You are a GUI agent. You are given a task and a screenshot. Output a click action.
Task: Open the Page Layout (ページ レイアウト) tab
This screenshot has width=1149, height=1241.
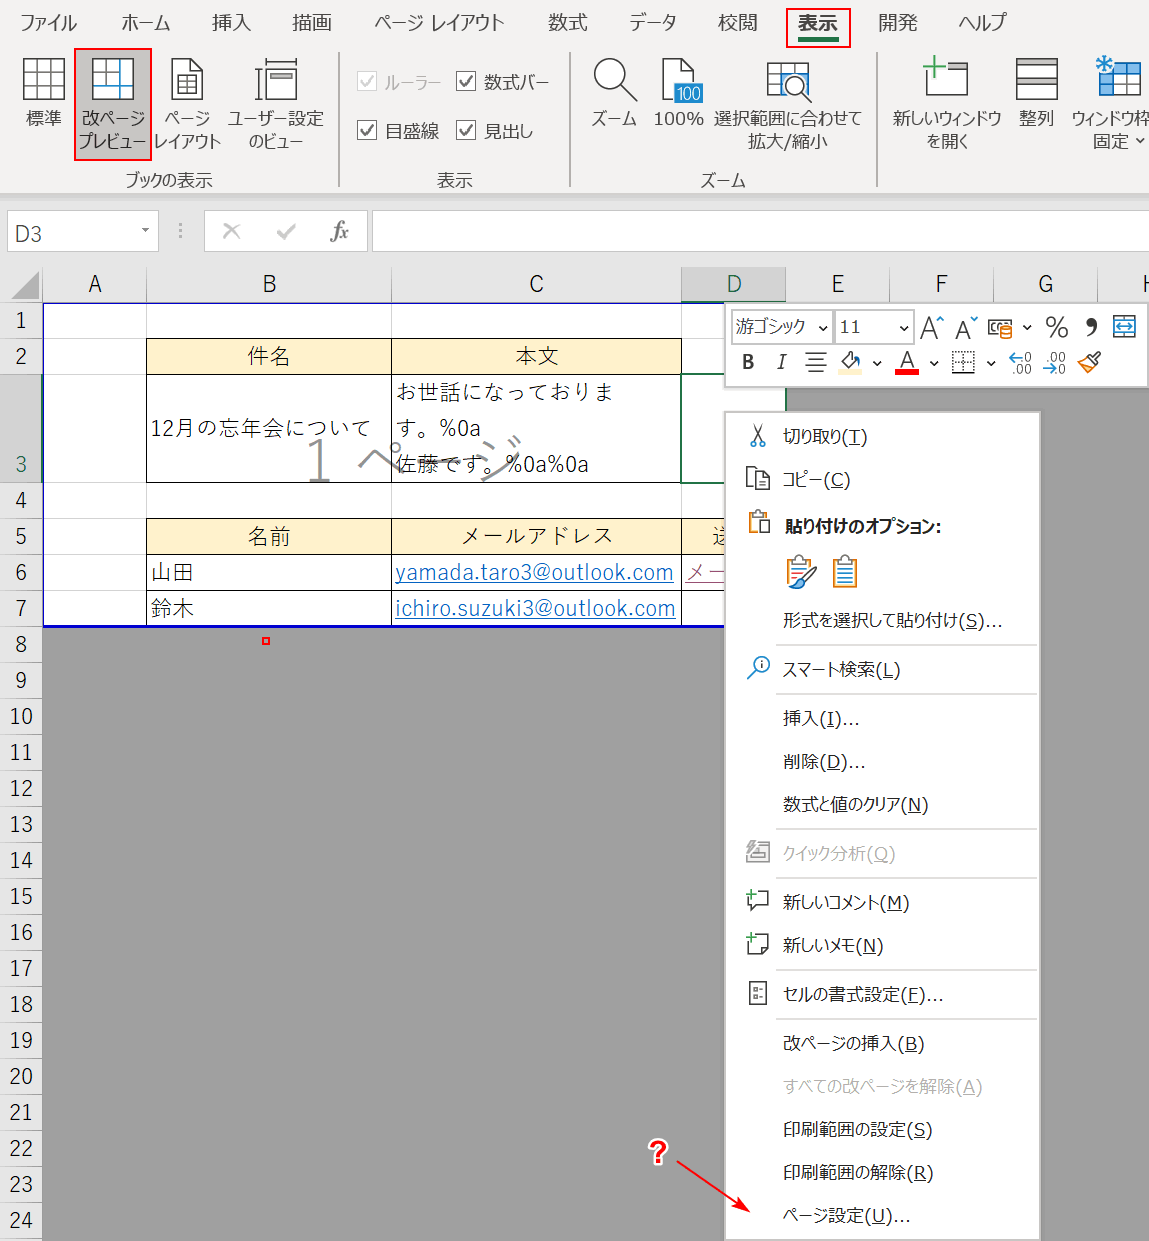tap(439, 23)
